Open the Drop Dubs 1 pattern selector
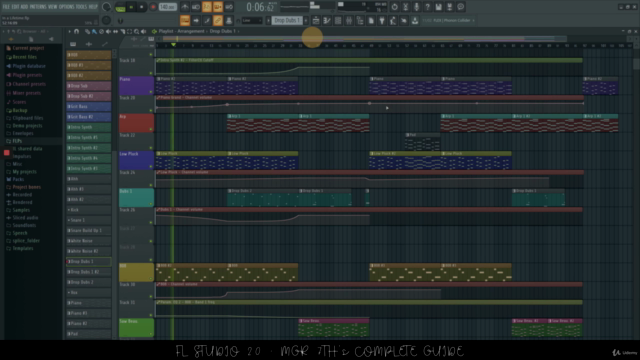 point(287,20)
